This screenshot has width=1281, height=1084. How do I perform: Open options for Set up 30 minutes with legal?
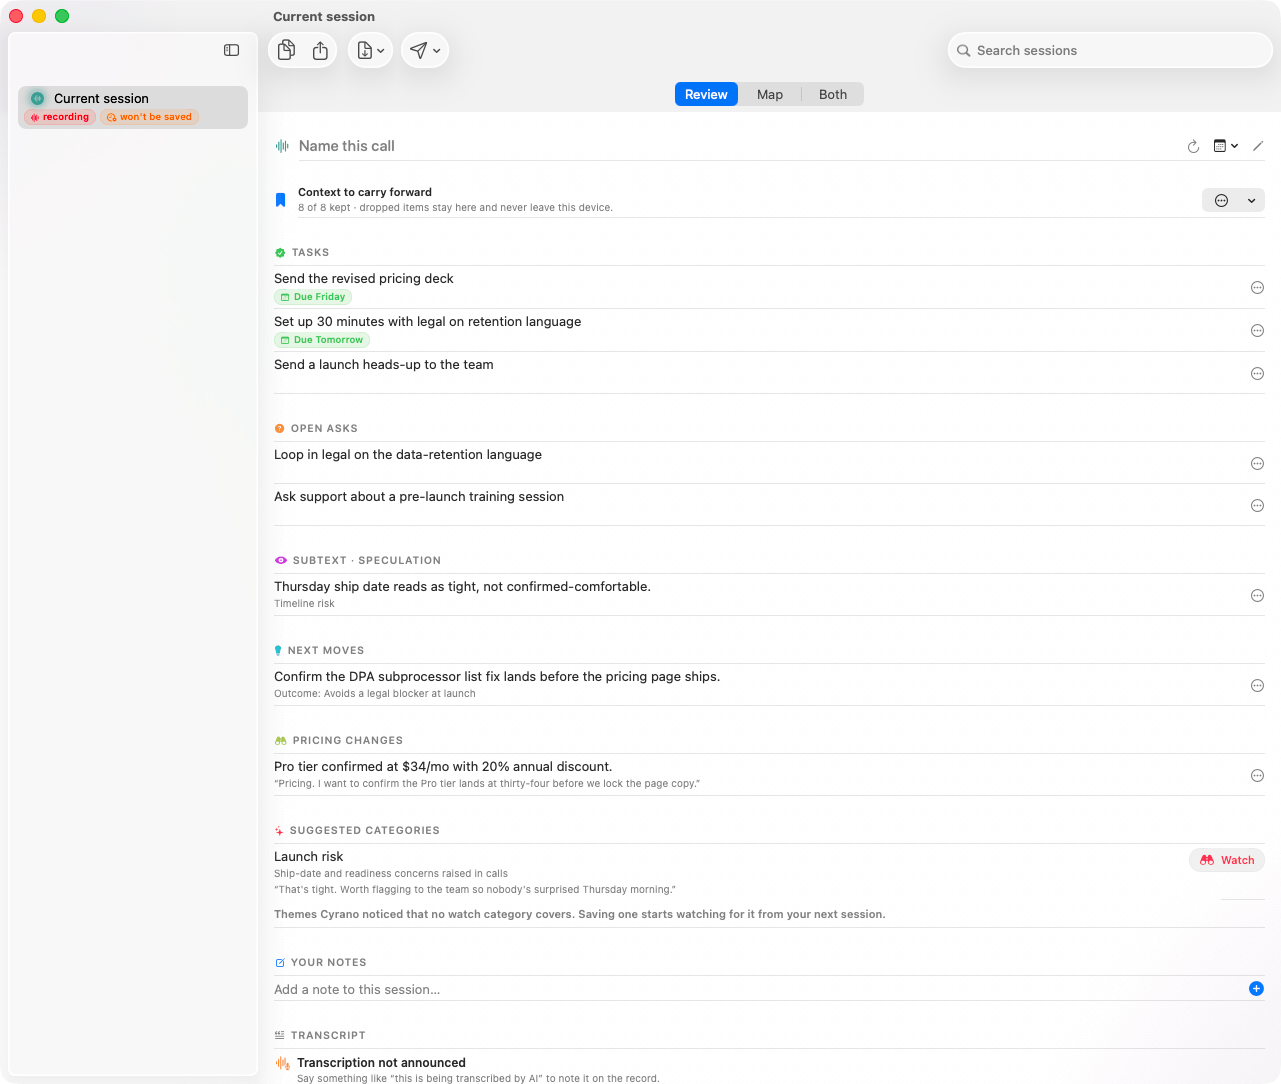(1257, 331)
